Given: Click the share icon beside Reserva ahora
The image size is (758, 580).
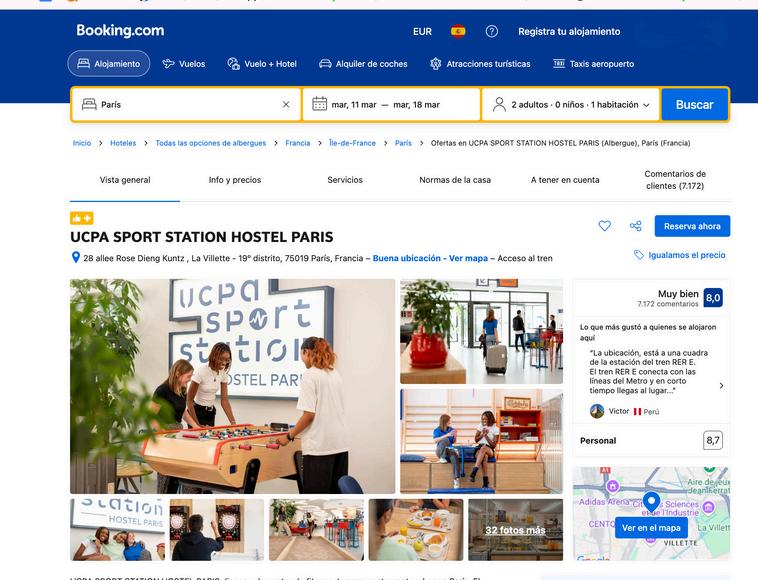Looking at the screenshot, I should [635, 226].
